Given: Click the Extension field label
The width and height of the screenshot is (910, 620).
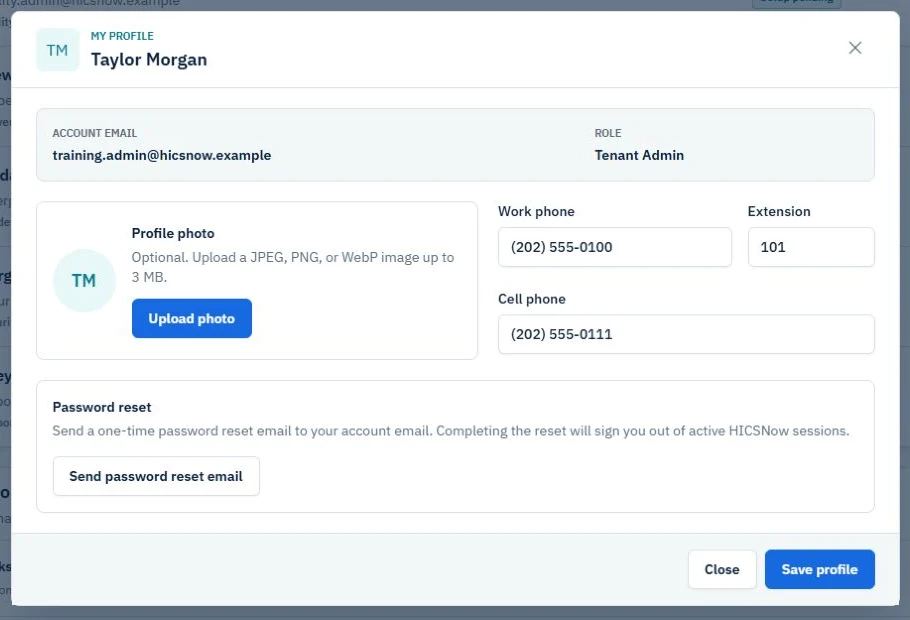Looking at the screenshot, I should [x=779, y=211].
